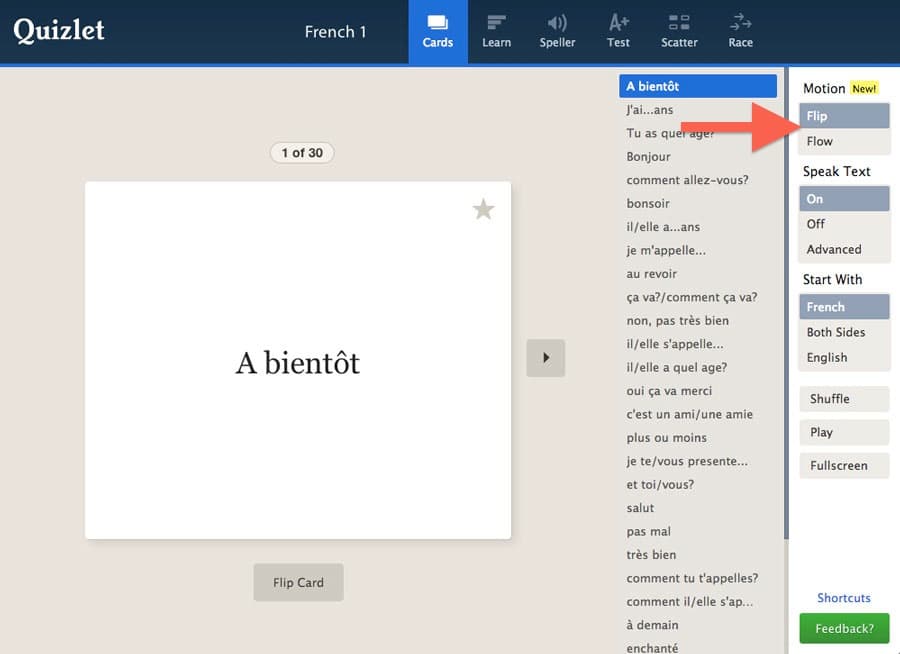Screen dimensions: 900x654
Task: Turn Speak Text Off
Action: pyautogui.click(x=844, y=224)
